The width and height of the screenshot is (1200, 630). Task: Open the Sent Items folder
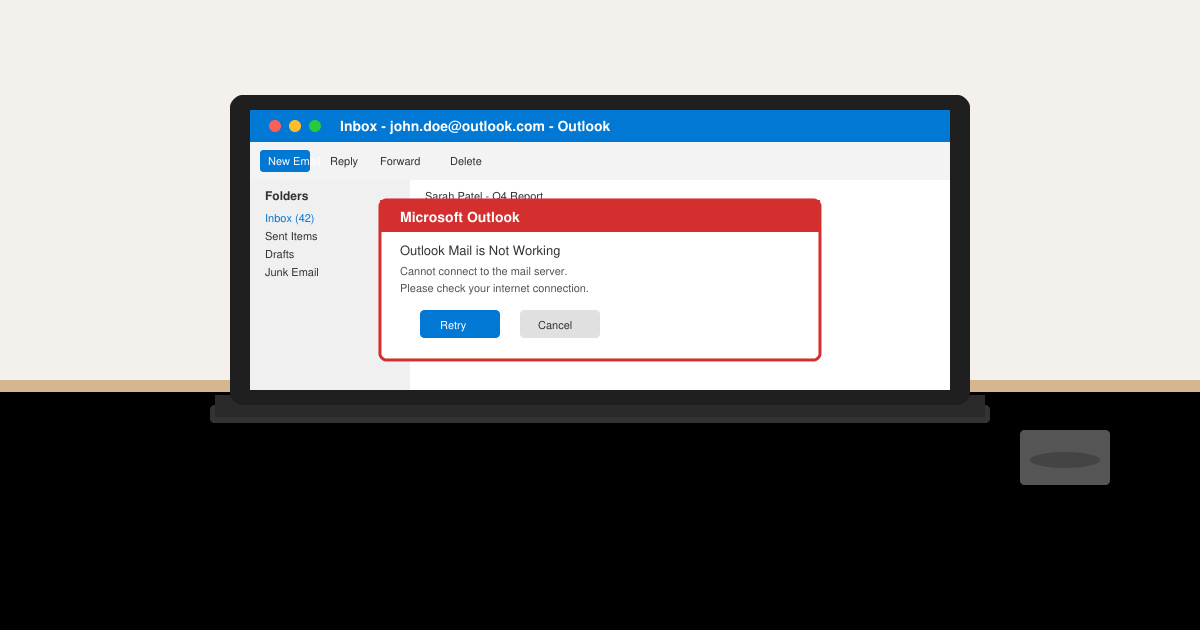pos(291,236)
